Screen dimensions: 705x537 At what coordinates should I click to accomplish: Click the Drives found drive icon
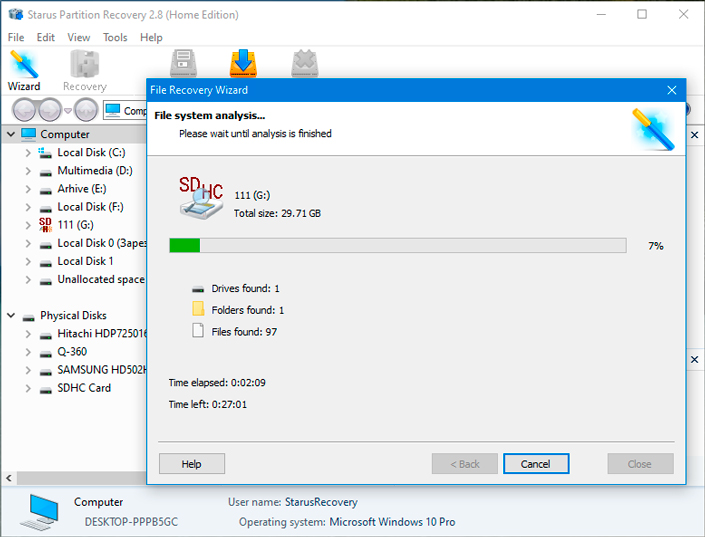pos(198,290)
